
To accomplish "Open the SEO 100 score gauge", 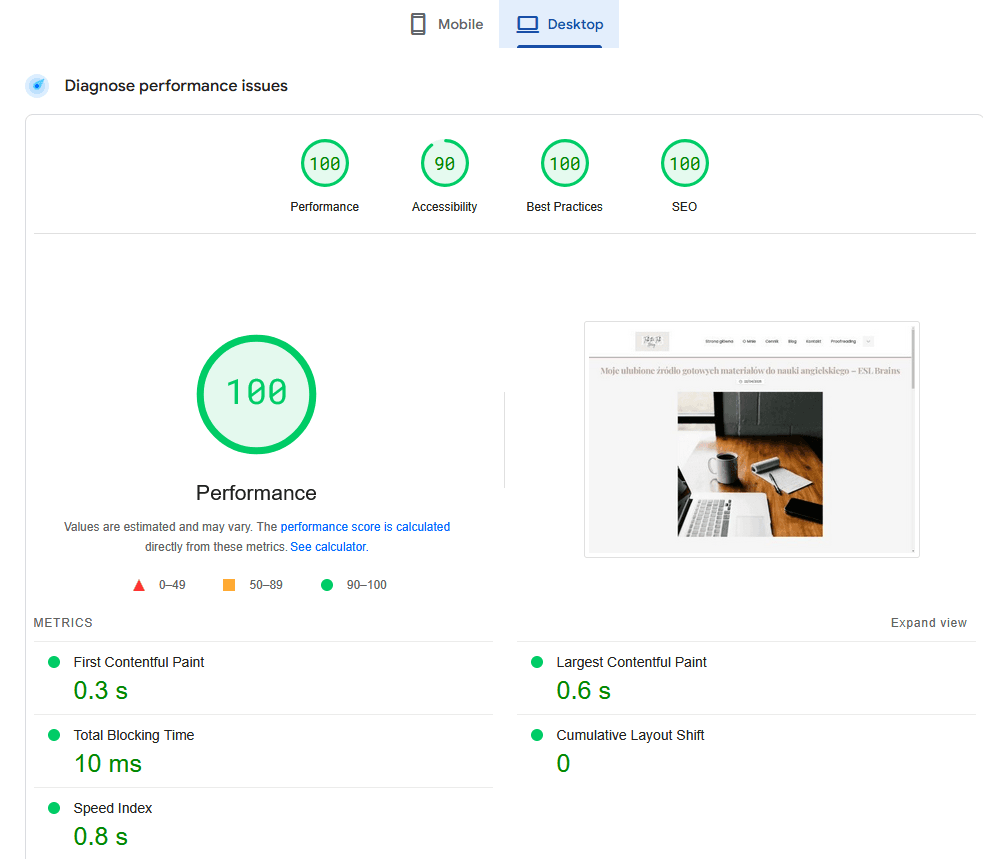I will (x=685, y=164).
